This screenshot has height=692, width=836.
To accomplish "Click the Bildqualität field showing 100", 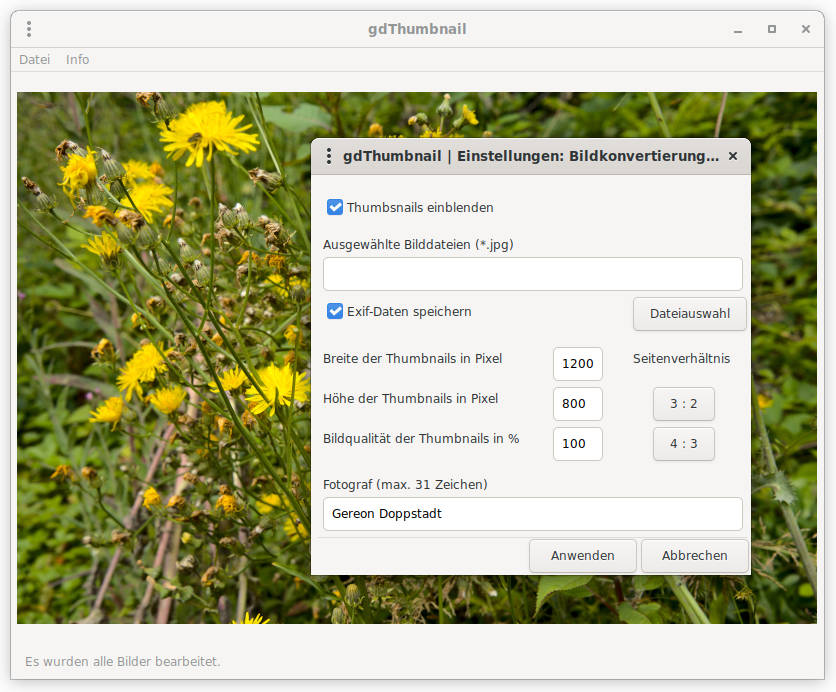I will (577, 444).
